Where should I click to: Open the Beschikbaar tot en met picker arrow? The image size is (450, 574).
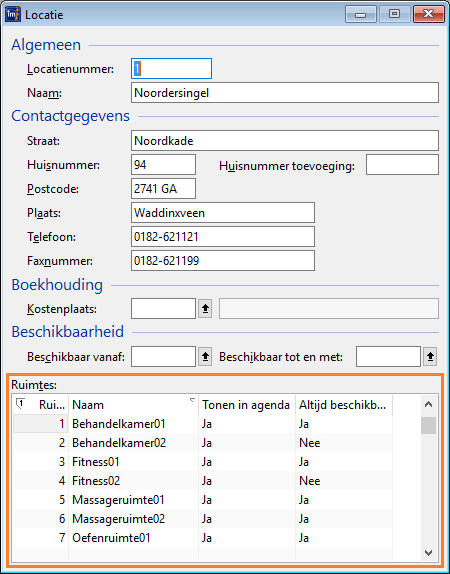430,356
